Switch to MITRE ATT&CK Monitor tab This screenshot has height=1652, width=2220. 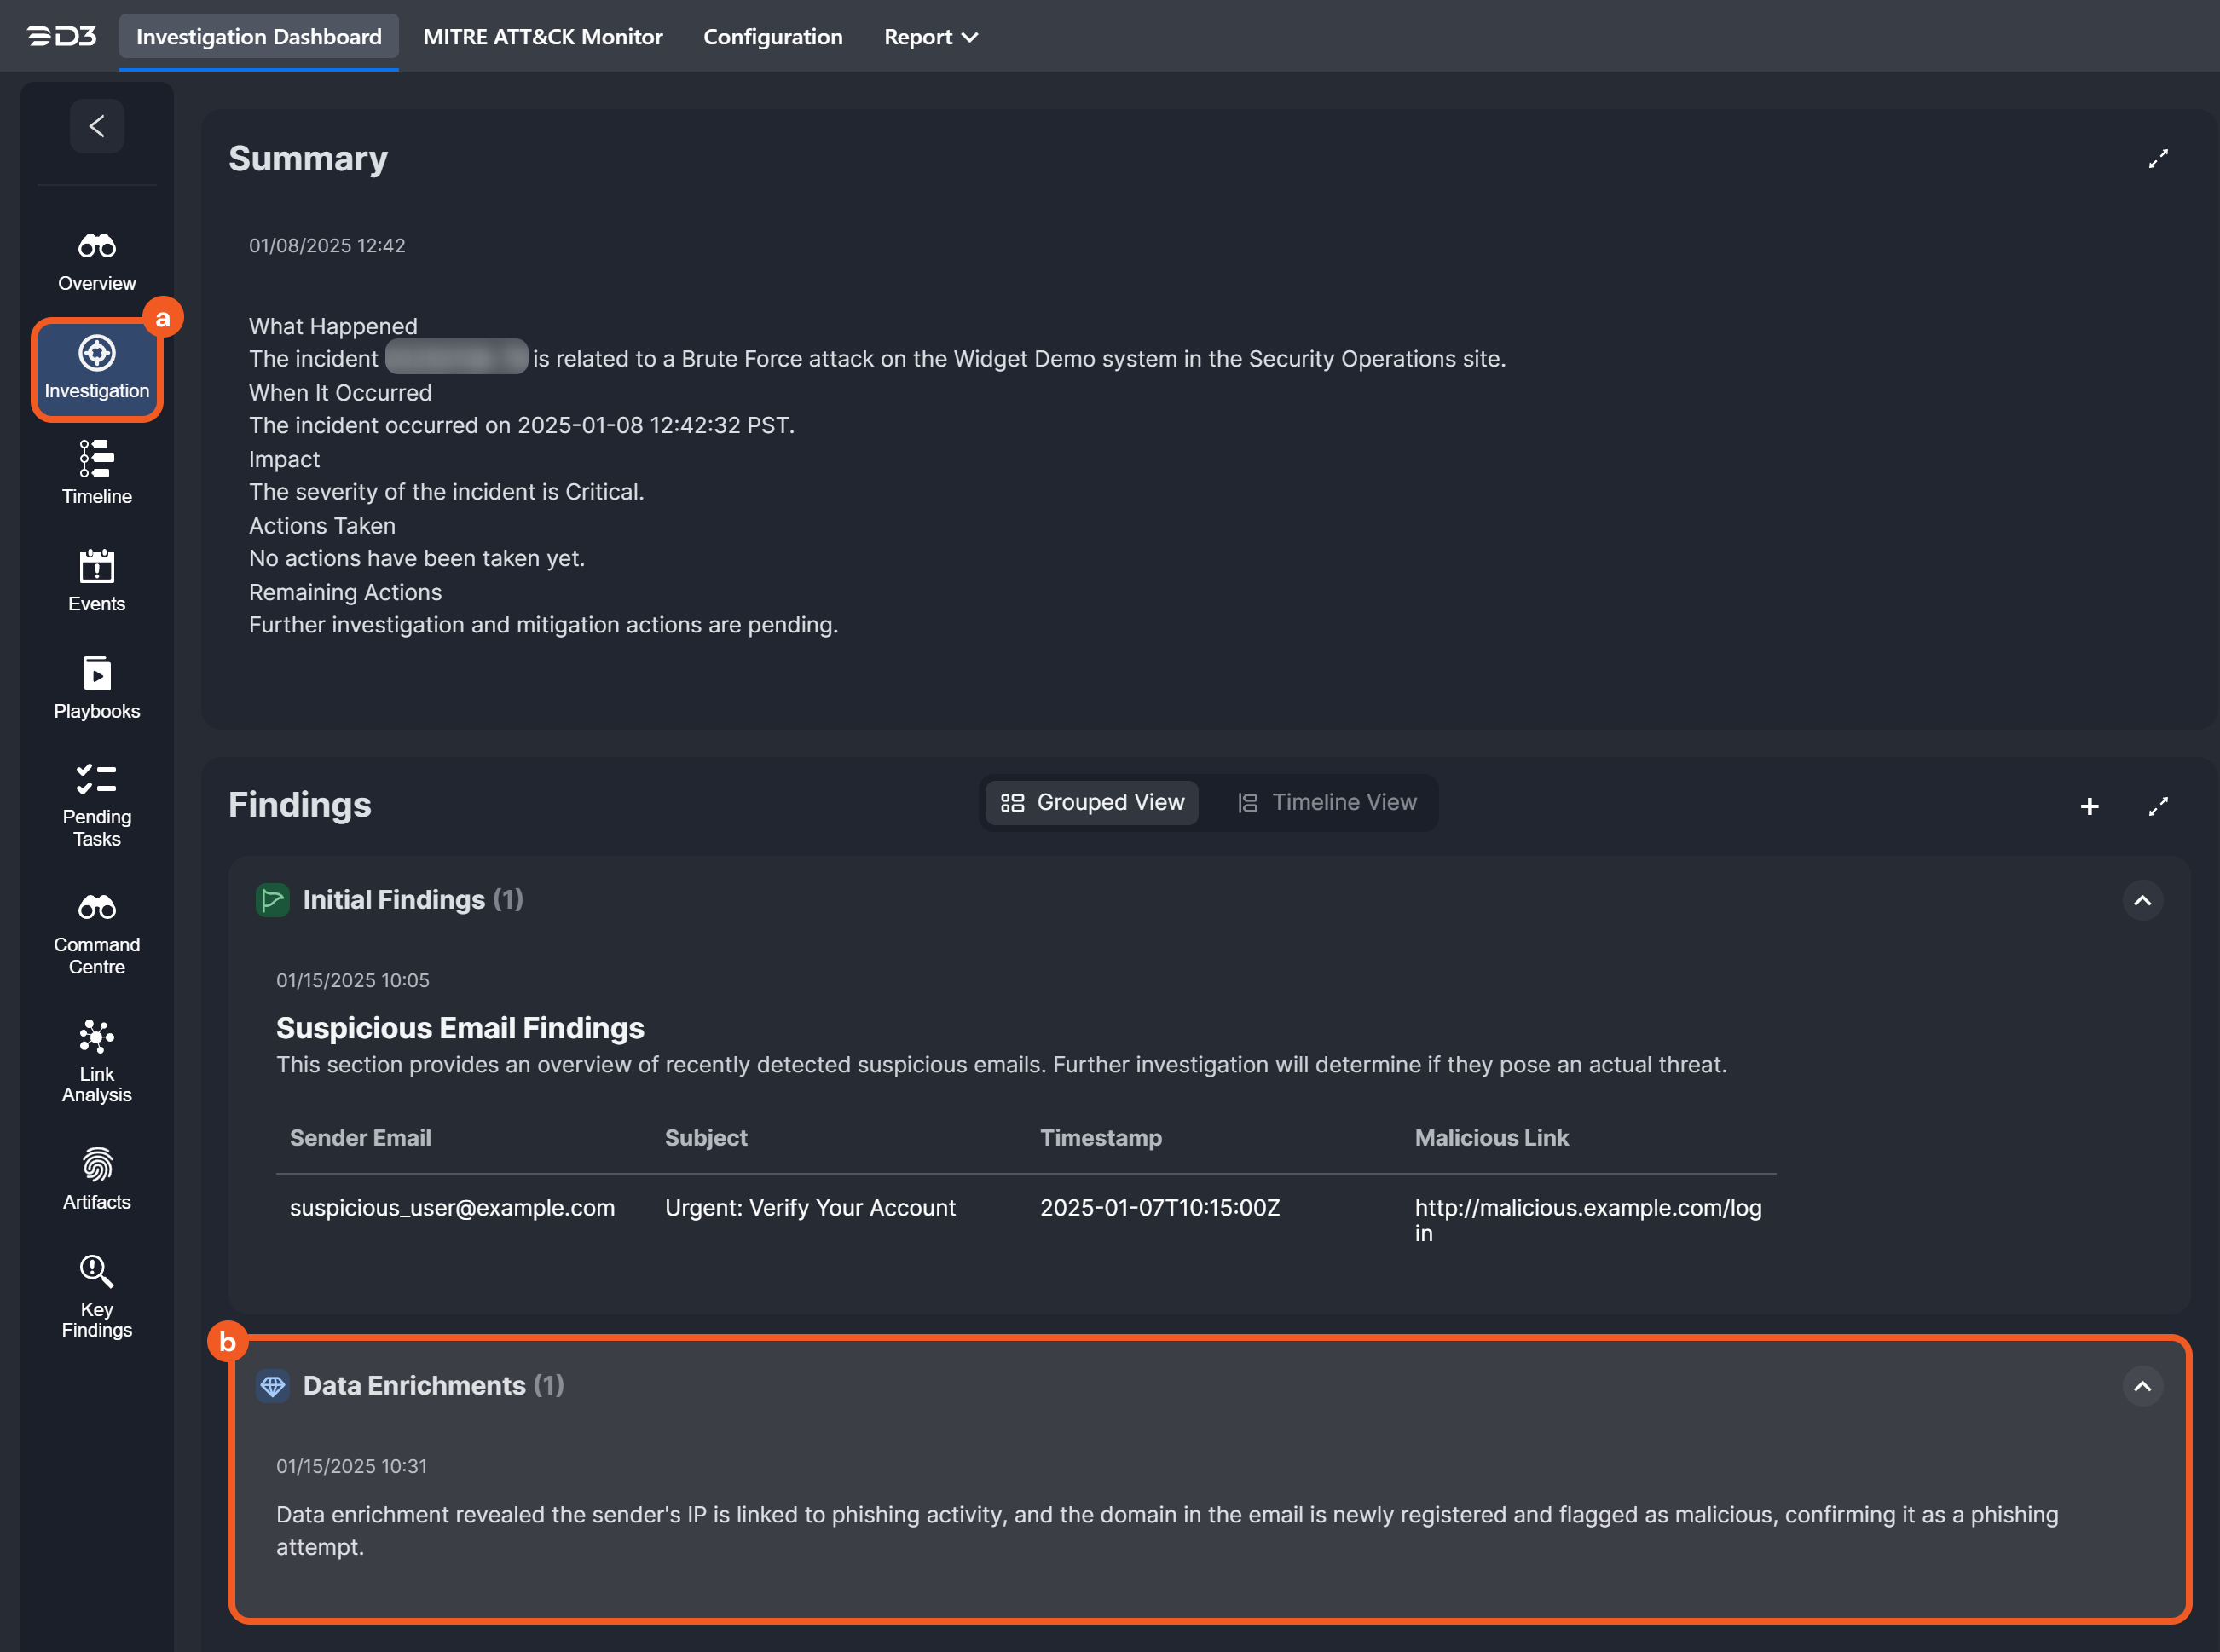click(542, 37)
